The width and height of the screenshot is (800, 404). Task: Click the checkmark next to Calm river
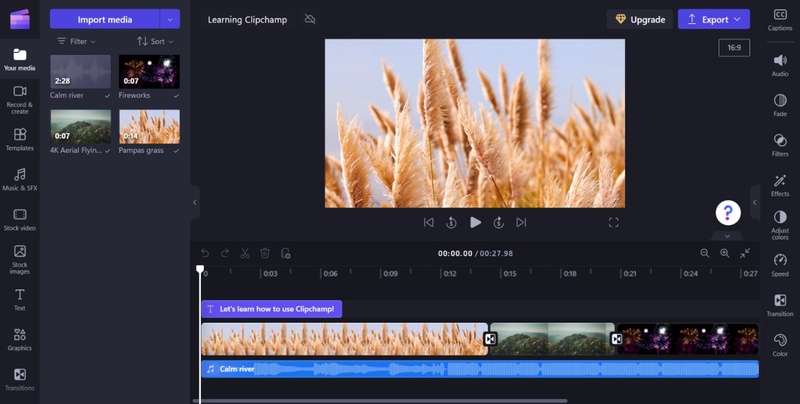click(x=107, y=95)
